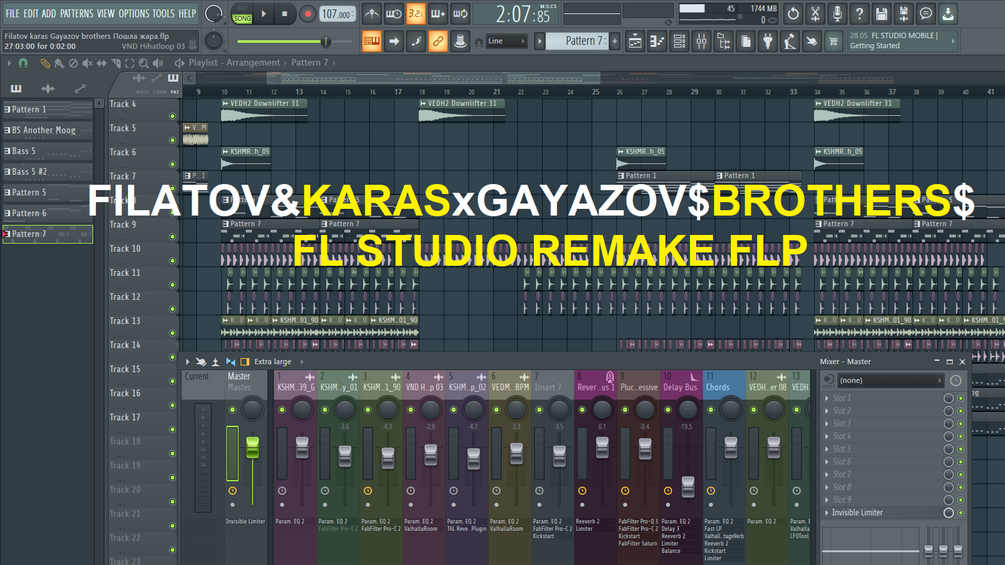The width and height of the screenshot is (1005, 565).
Task: Mute Track 15 with its green light
Action: 172,381
